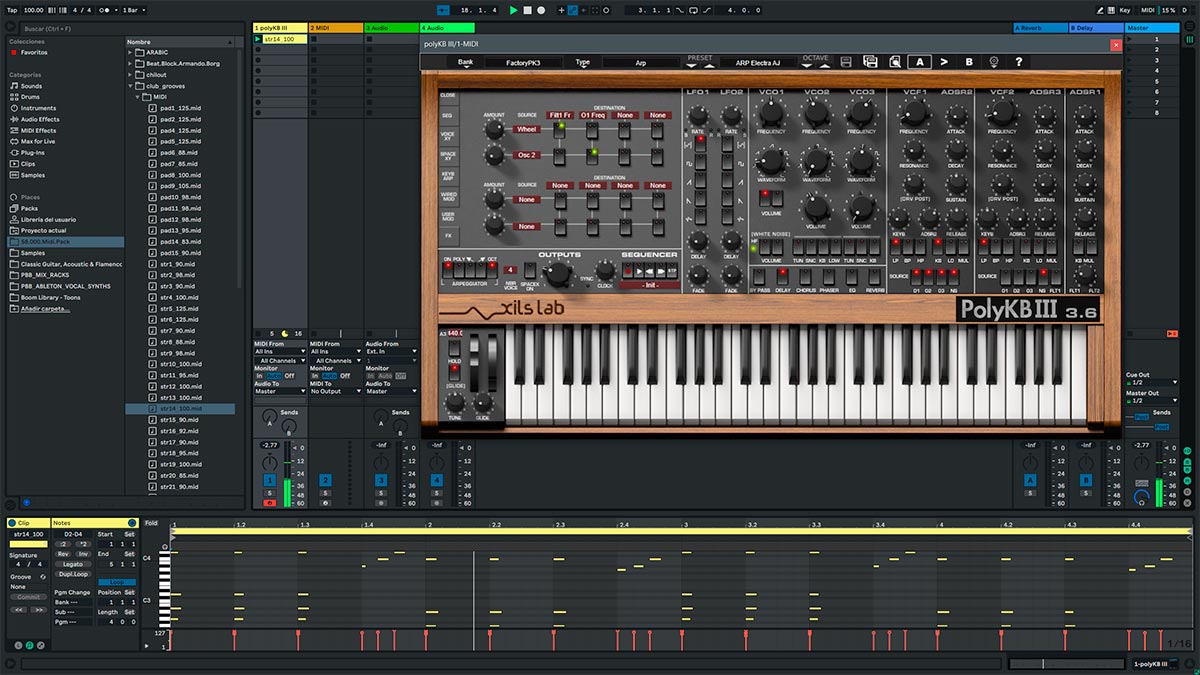Image resolution: width=1200 pixels, height=675 pixels.
Task: Collapse the MIDI subfolder
Action: (138, 97)
